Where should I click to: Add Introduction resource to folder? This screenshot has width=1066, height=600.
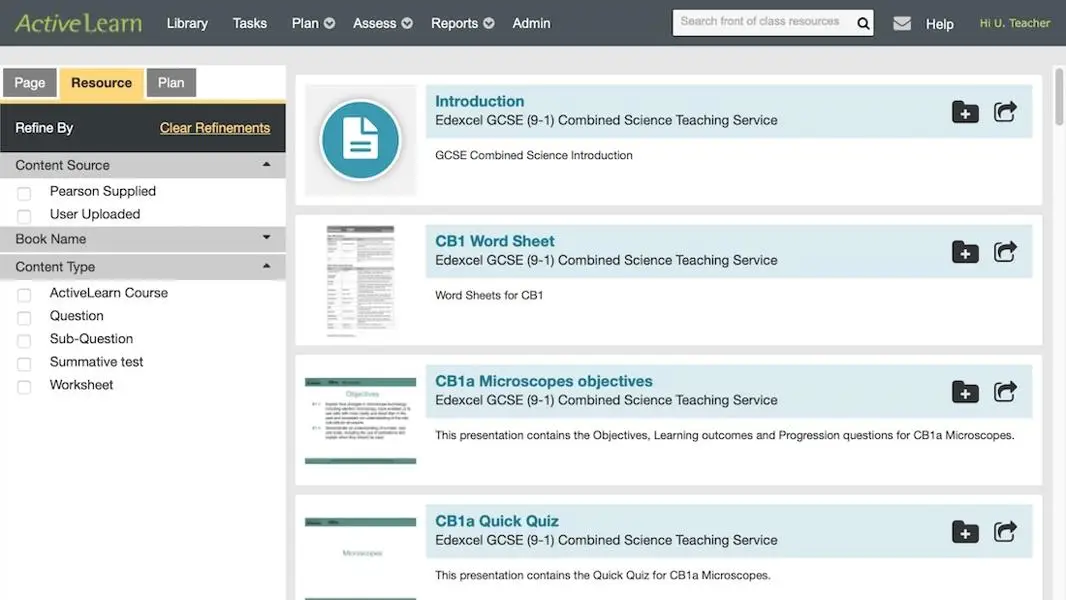coord(965,111)
